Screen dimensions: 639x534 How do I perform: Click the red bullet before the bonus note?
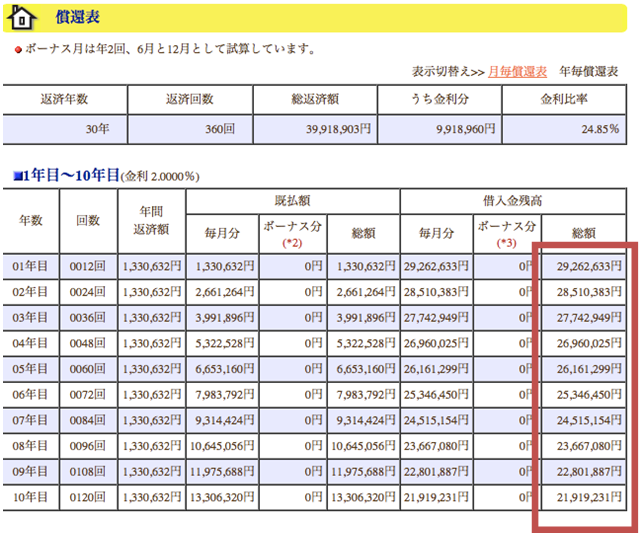click(19, 48)
